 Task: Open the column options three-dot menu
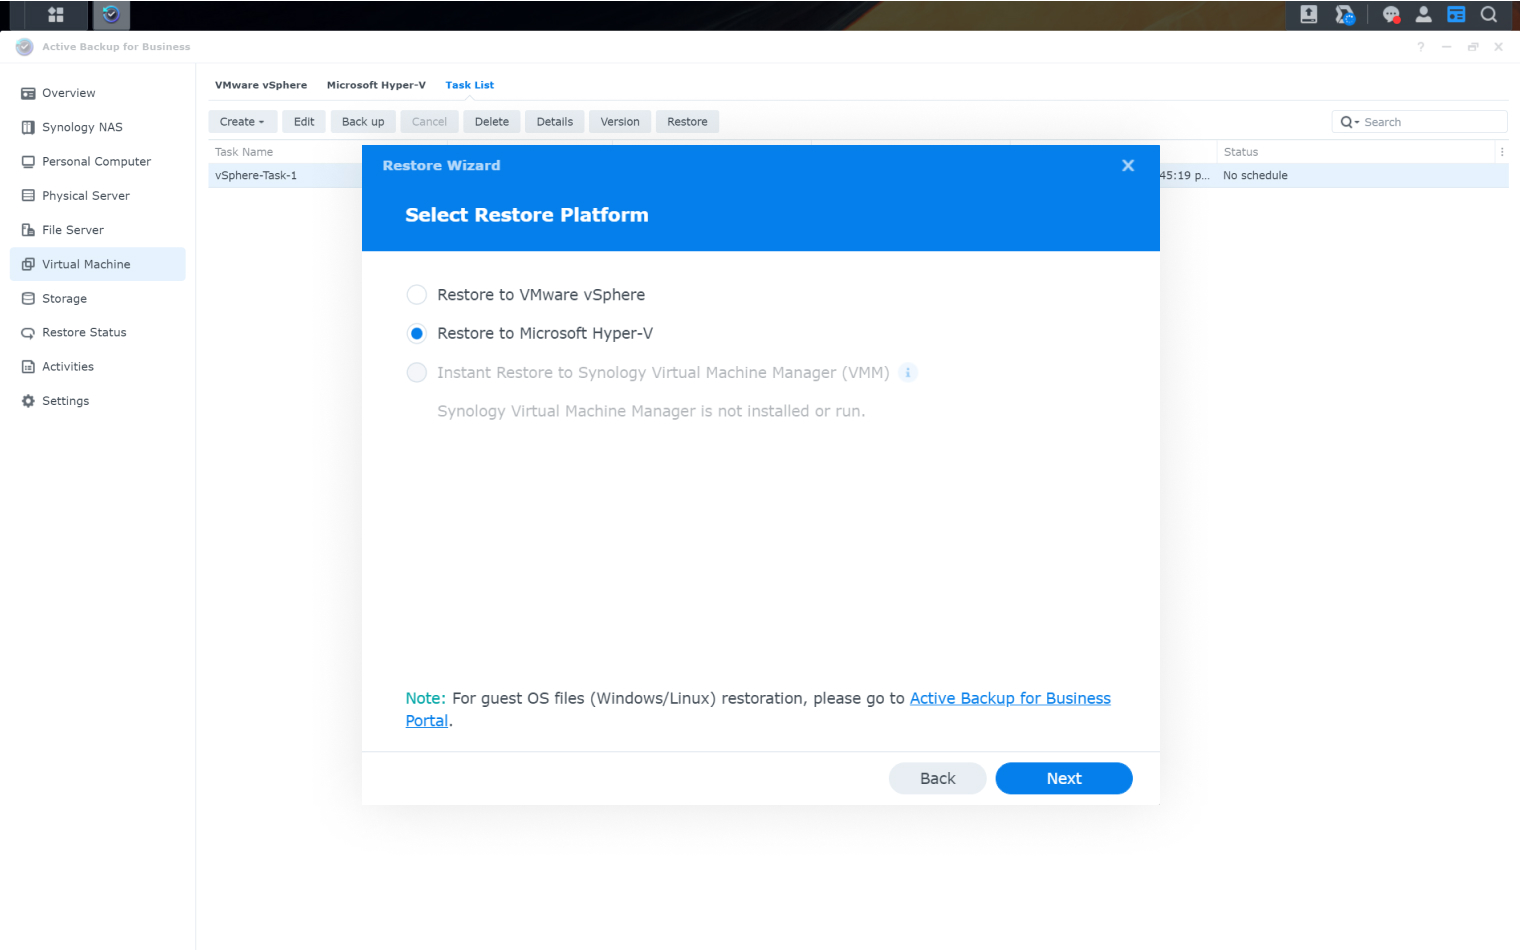pyautogui.click(x=1503, y=151)
